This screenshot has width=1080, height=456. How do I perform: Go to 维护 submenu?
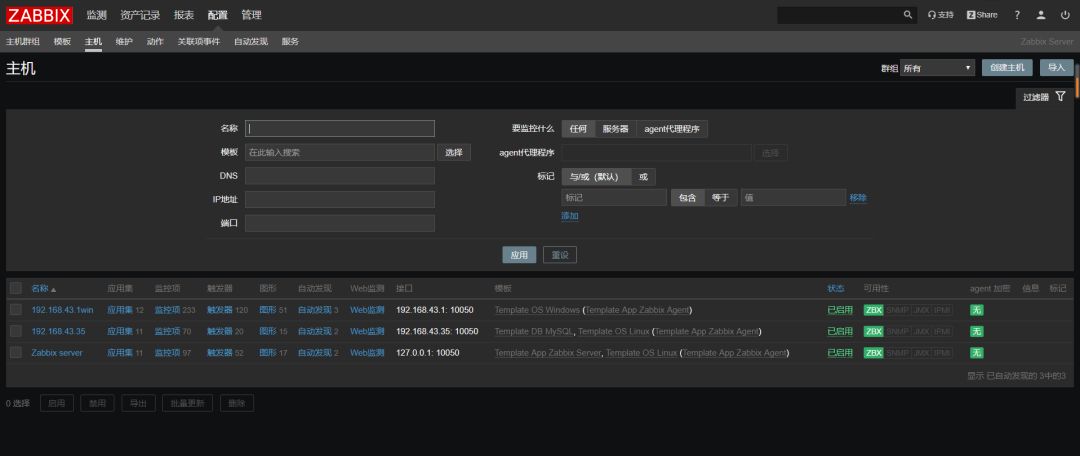click(x=124, y=41)
